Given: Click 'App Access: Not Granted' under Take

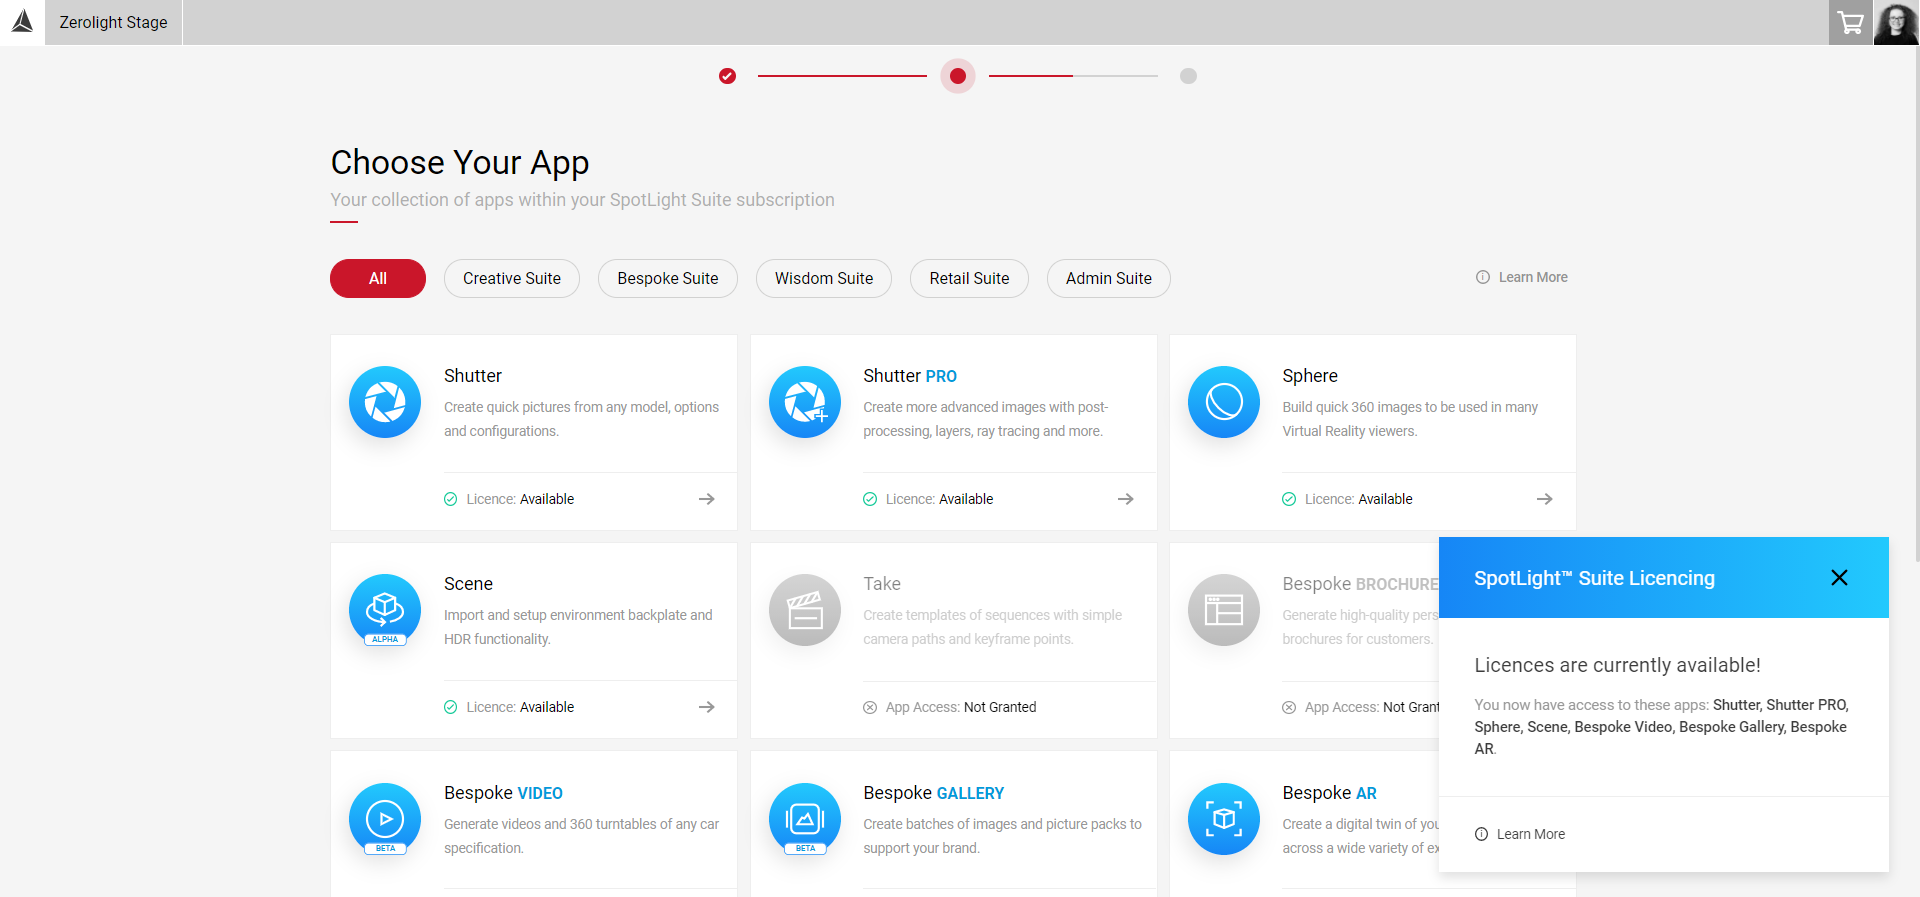Looking at the screenshot, I should [x=961, y=707].
